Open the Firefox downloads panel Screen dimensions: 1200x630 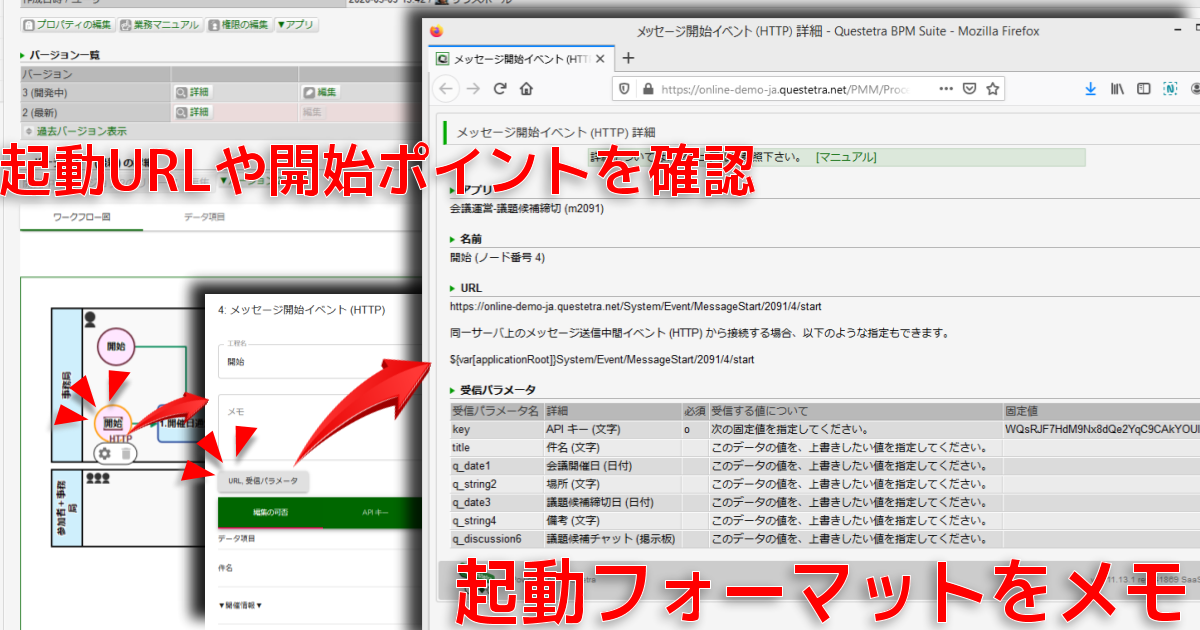[1090, 88]
